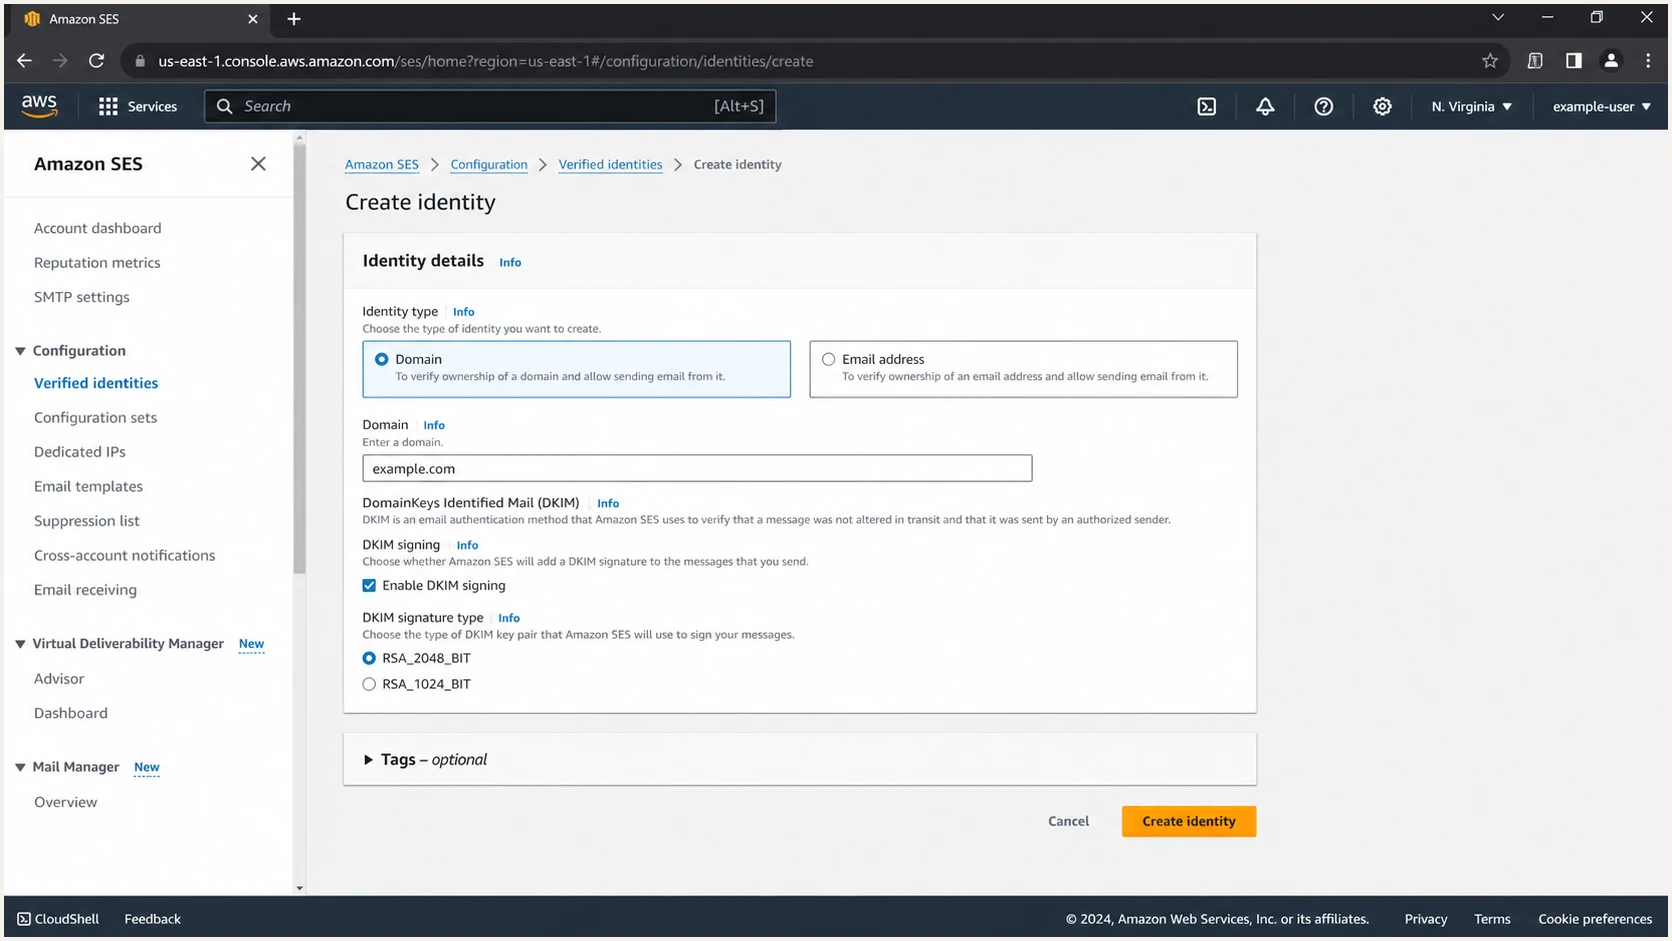Open Mail Manager Overview in sidebar
Image resolution: width=1672 pixels, height=941 pixels.
point(66,802)
